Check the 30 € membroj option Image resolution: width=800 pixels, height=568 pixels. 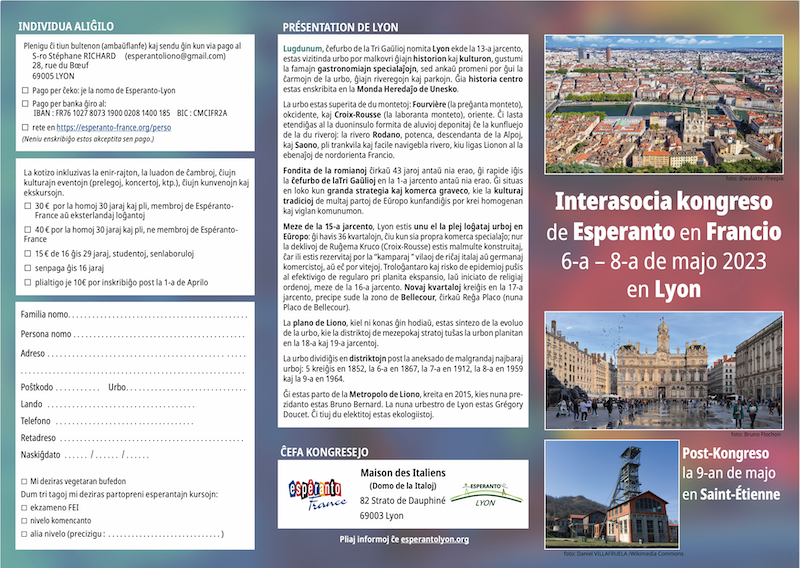point(28,206)
